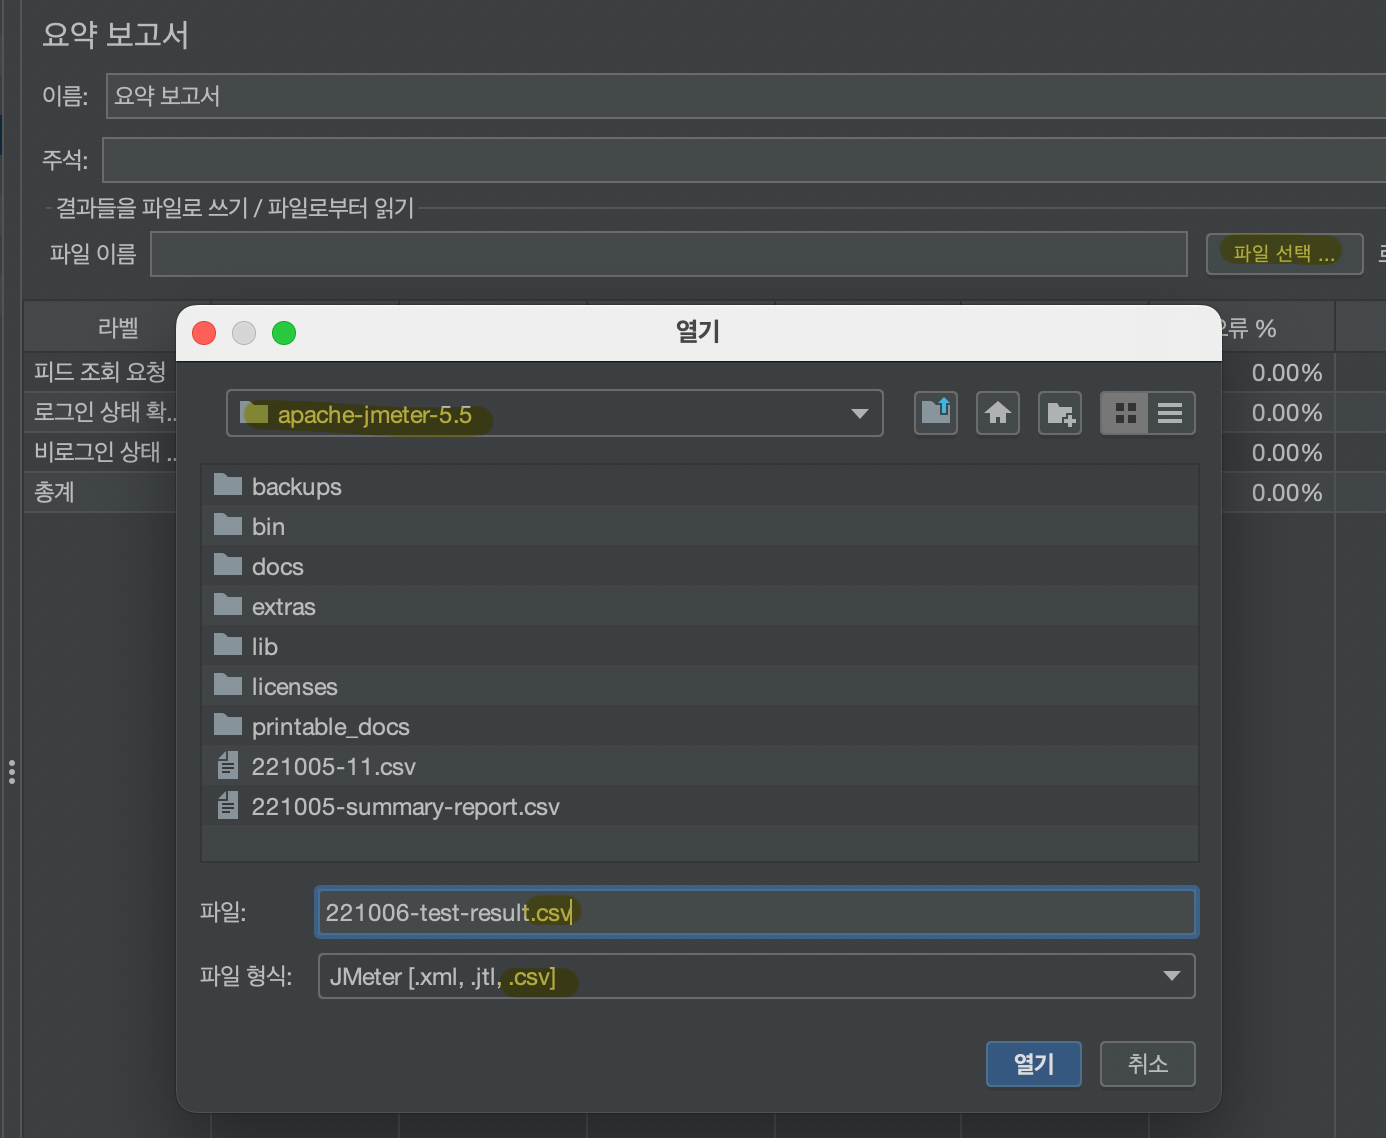This screenshot has width=1386, height=1138.
Task: Click the 열기 open button
Action: point(1034,1063)
